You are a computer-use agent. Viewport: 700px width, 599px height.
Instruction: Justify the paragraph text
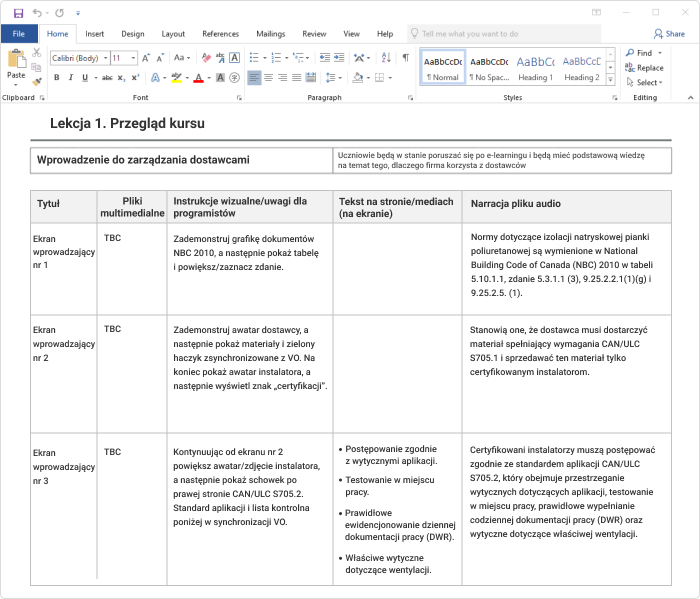point(296,78)
